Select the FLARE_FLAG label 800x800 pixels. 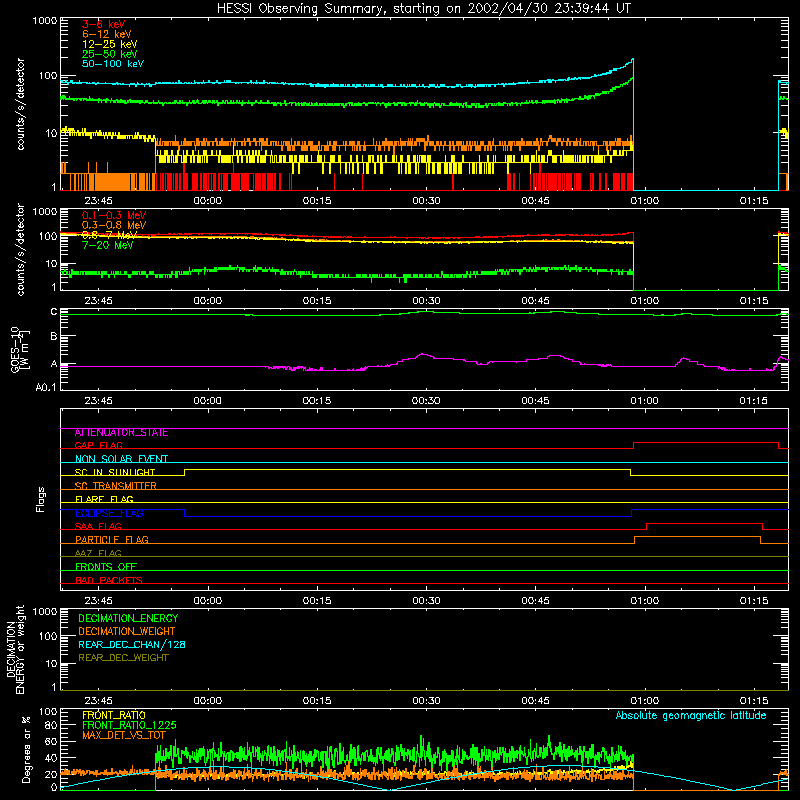point(104,499)
